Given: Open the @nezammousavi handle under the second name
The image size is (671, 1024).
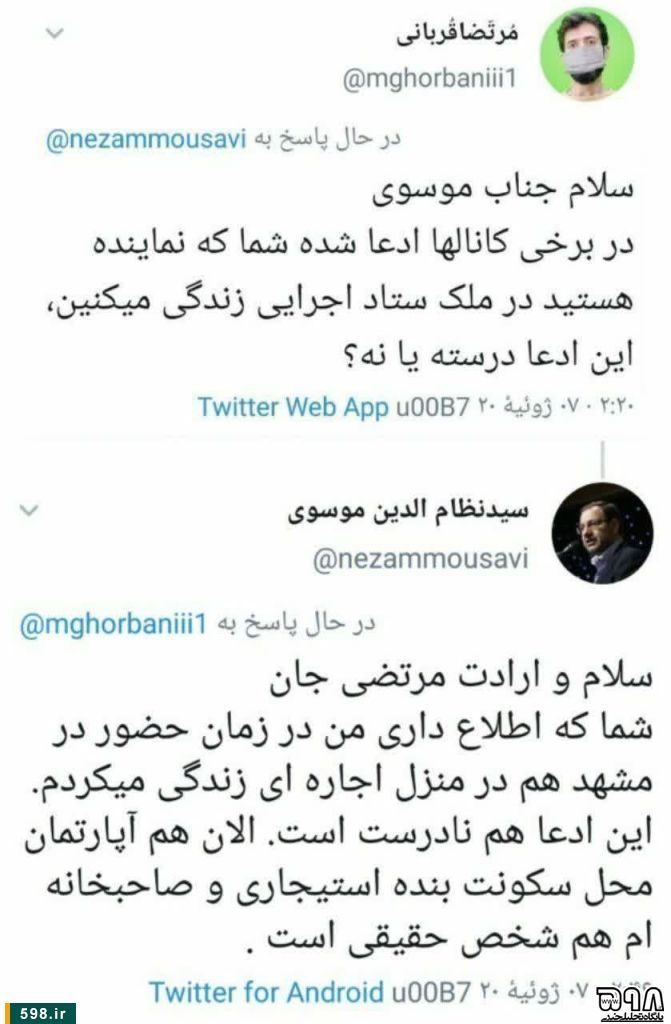Looking at the screenshot, I should click(x=420, y=558).
